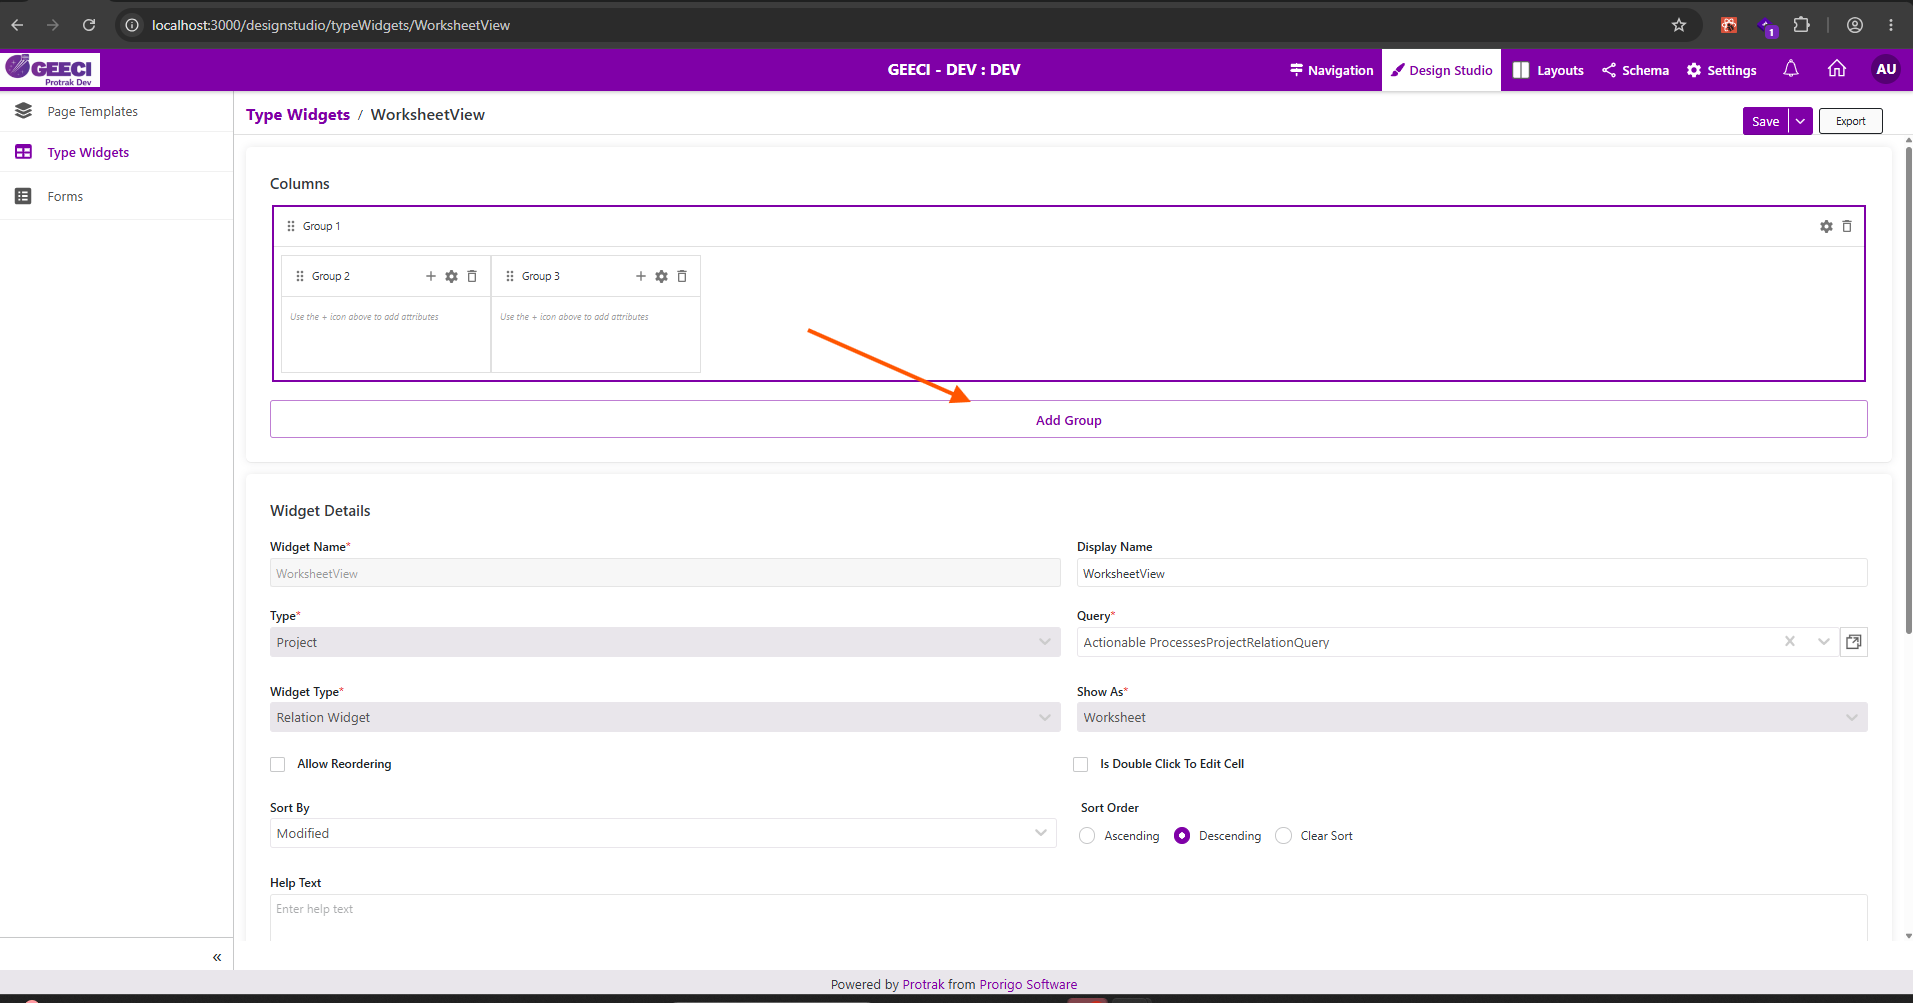Open the Show As dropdown
This screenshot has width=1913, height=1003.
(1472, 717)
